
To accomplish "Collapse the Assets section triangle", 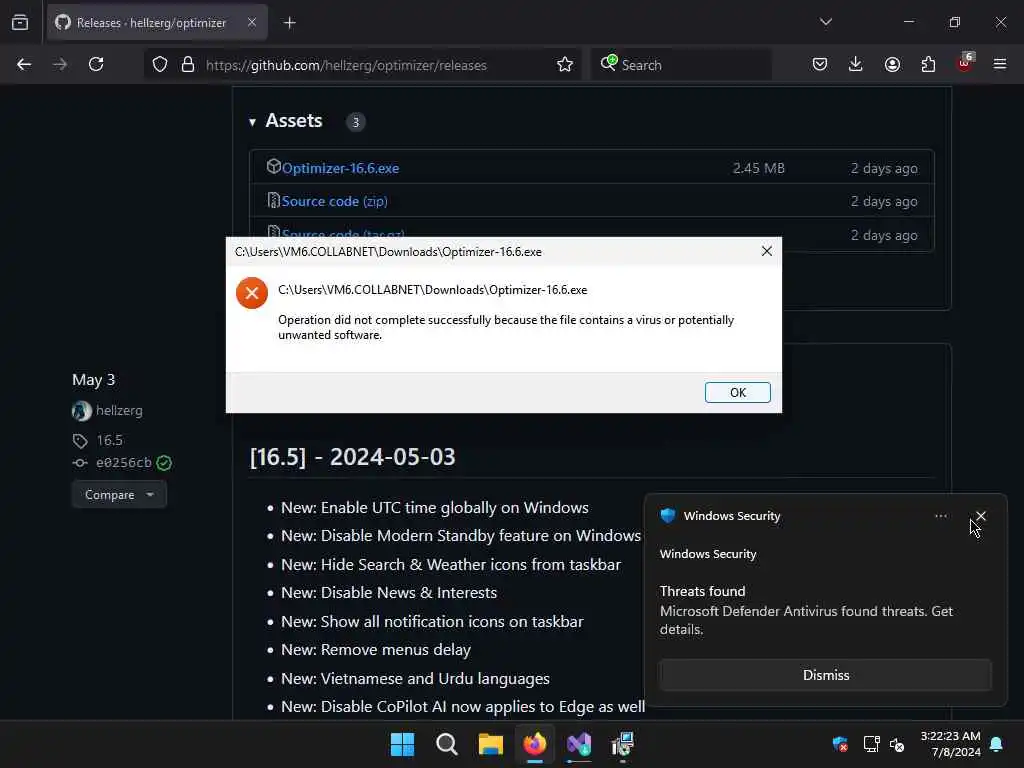I will pyautogui.click(x=252, y=121).
